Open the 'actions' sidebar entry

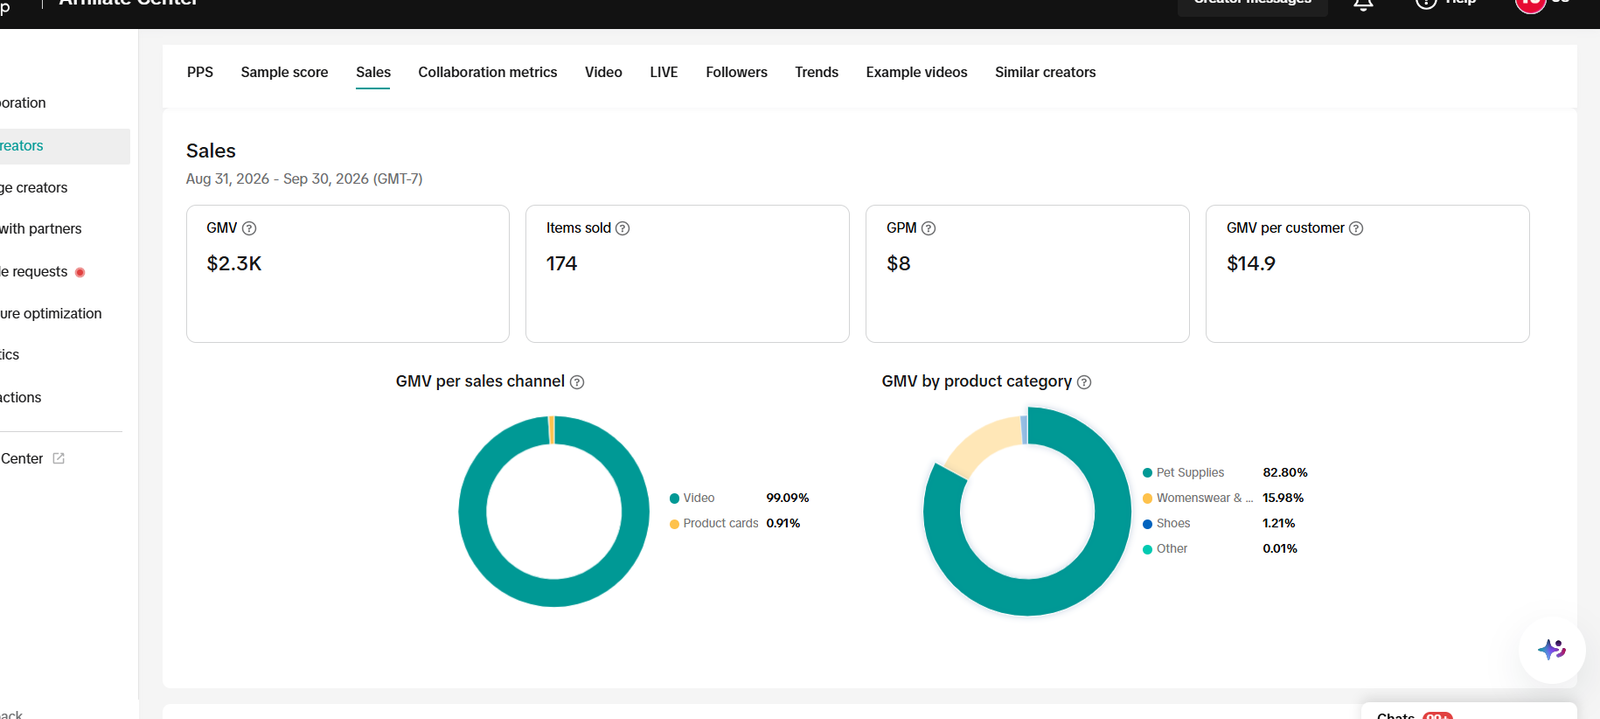point(21,398)
